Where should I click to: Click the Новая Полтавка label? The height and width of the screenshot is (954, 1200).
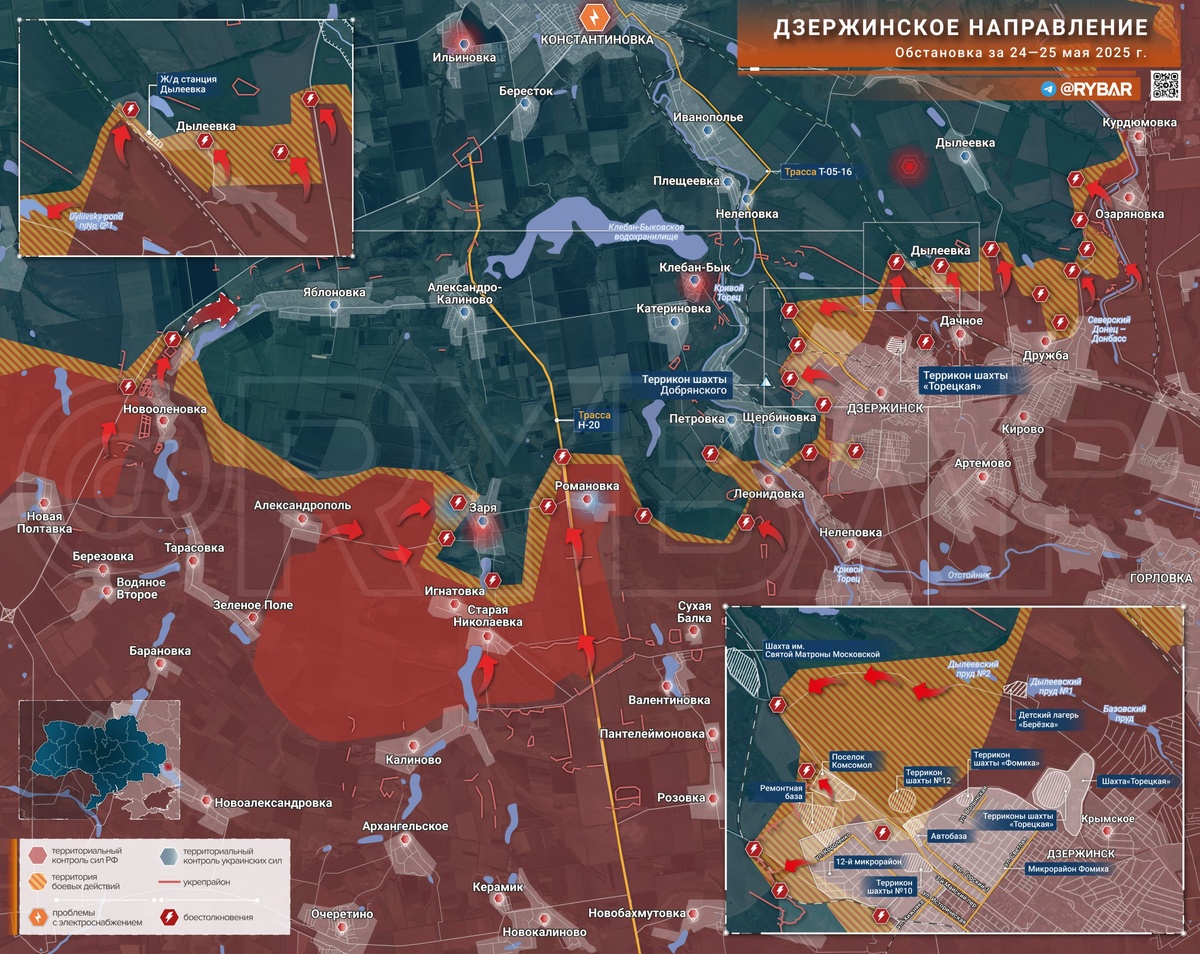point(43,521)
